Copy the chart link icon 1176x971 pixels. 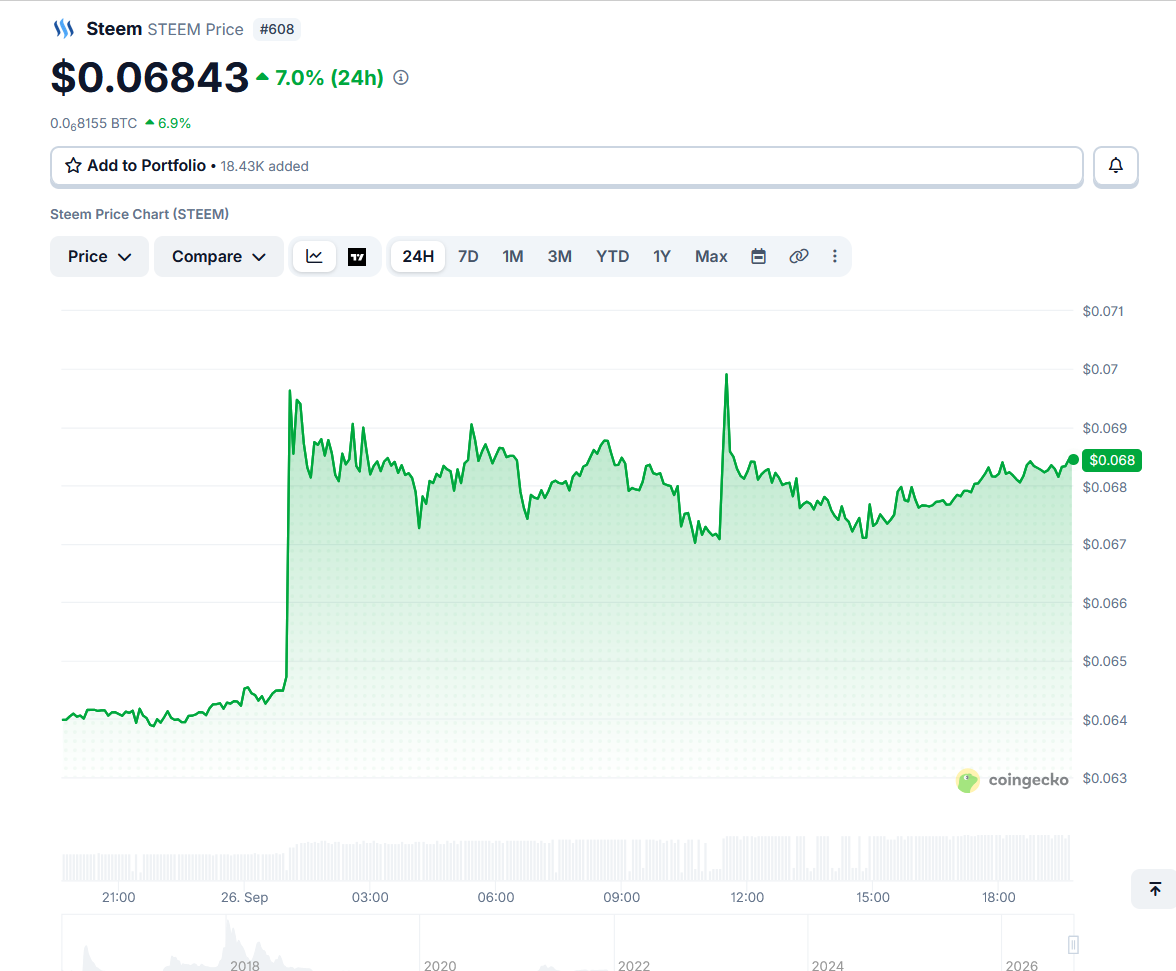point(799,256)
